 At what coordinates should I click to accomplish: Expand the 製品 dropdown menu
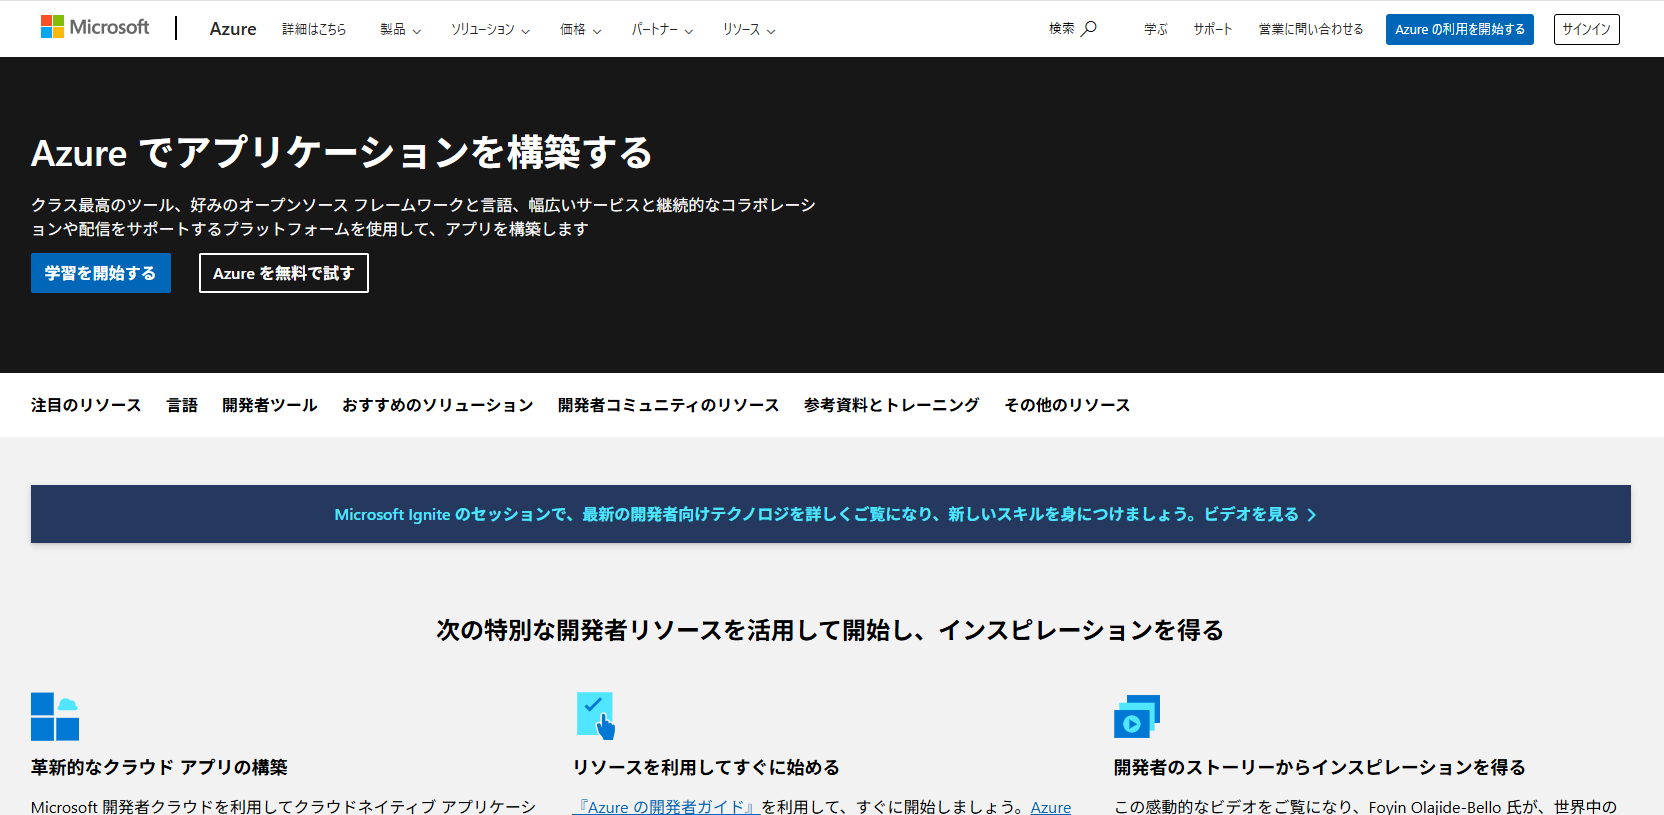coord(400,29)
